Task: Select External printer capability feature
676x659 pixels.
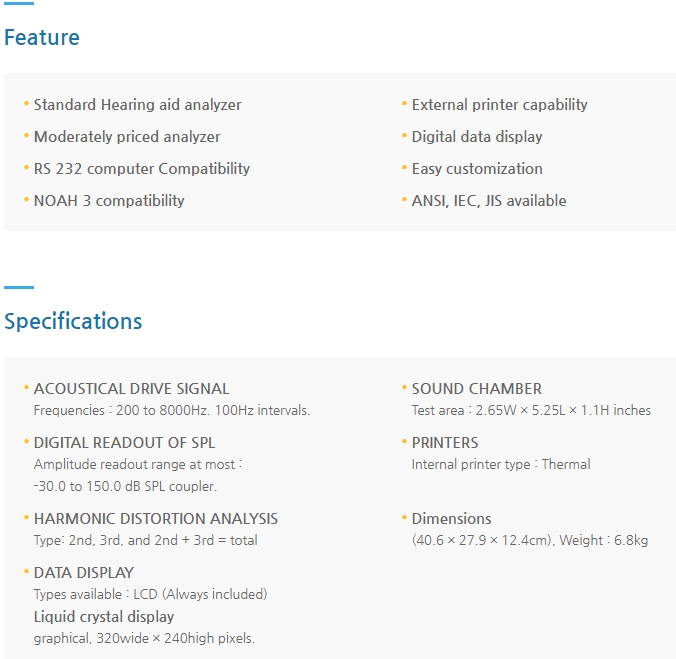Action: pyautogui.click(x=499, y=105)
